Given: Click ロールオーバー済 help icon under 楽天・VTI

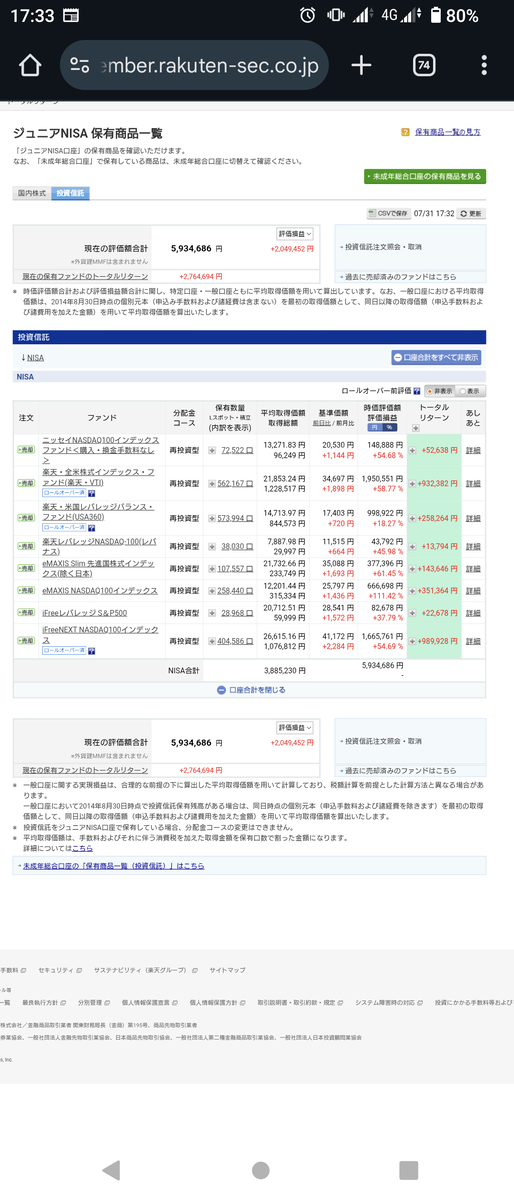Looking at the screenshot, I should 92,493.
